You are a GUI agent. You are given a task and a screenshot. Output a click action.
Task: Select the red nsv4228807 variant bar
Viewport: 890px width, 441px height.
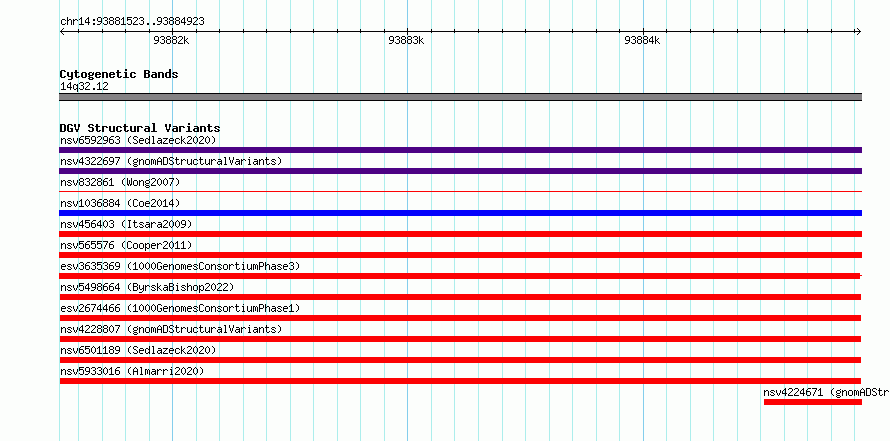tap(460, 339)
